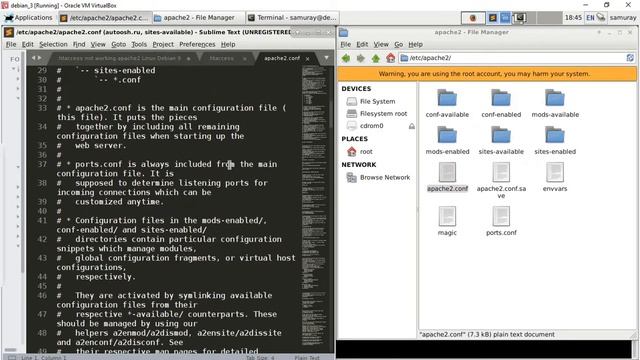This screenshot has width=640, height=360.
Task: Click the Plain Text syntax selector
Action: pos(307,358)
